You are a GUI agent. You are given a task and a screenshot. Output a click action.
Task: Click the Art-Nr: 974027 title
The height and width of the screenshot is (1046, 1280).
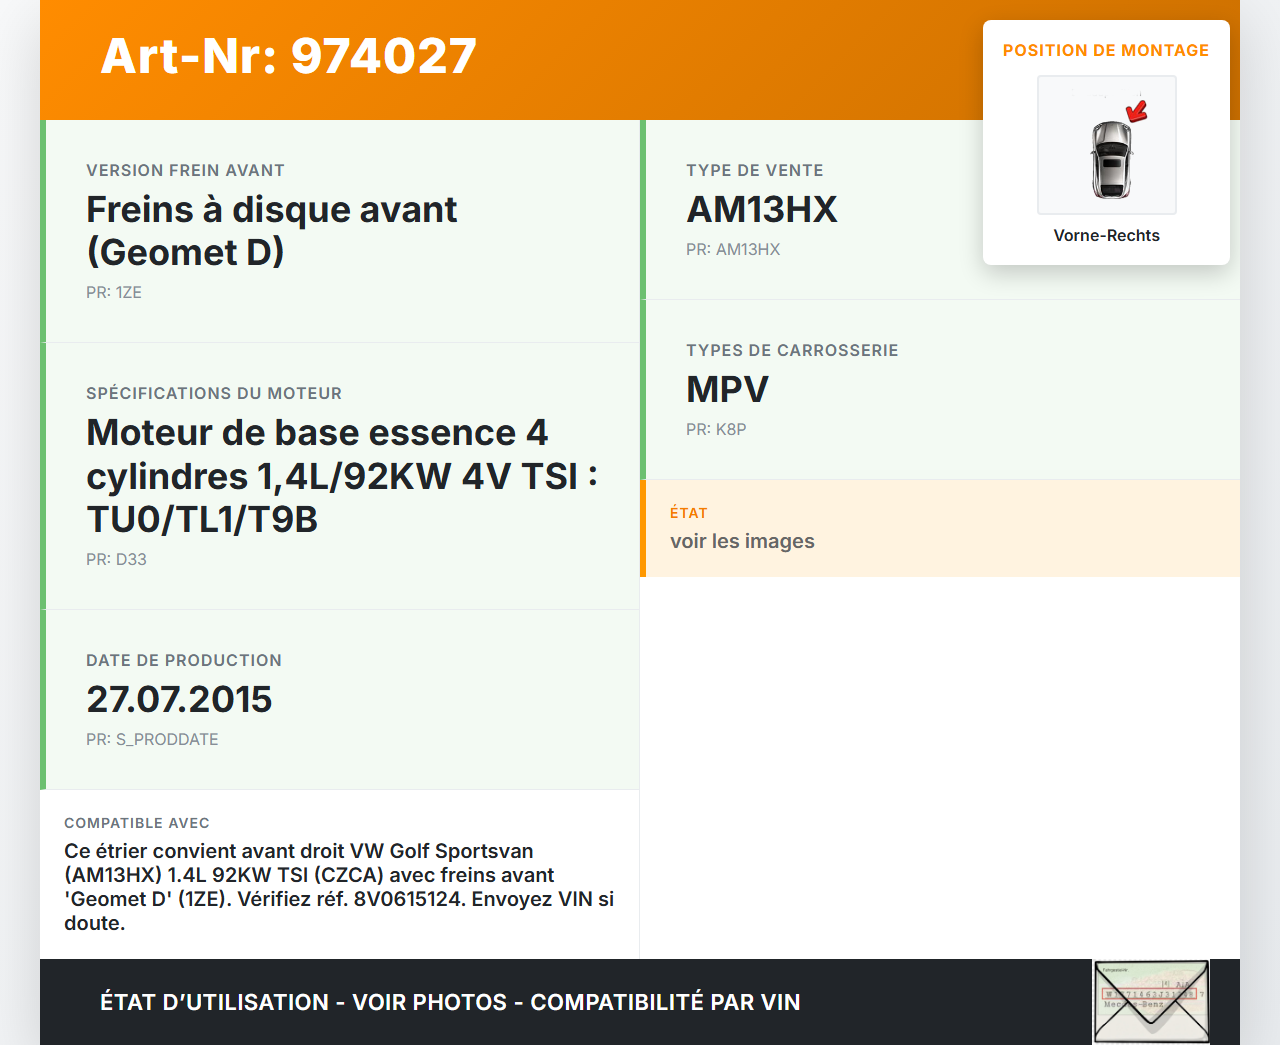tap(288, 56)
